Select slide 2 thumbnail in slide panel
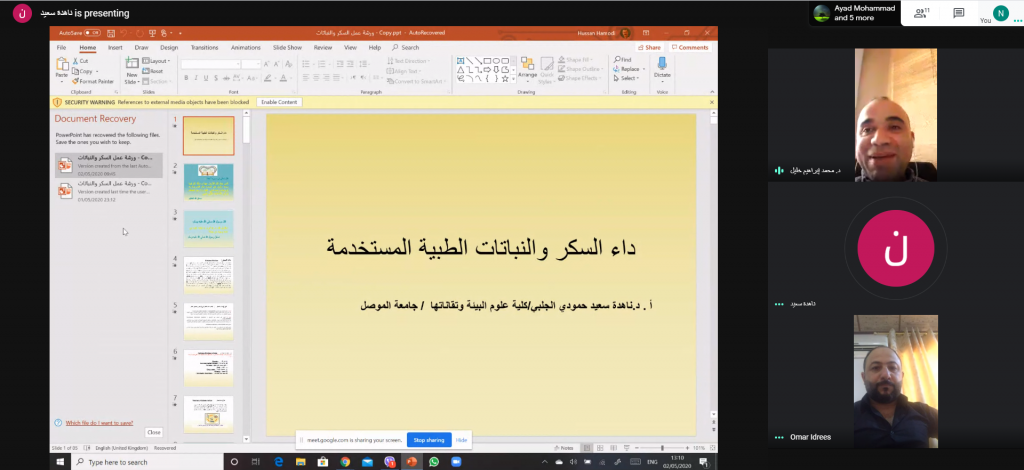 click(x=208, y=182)
